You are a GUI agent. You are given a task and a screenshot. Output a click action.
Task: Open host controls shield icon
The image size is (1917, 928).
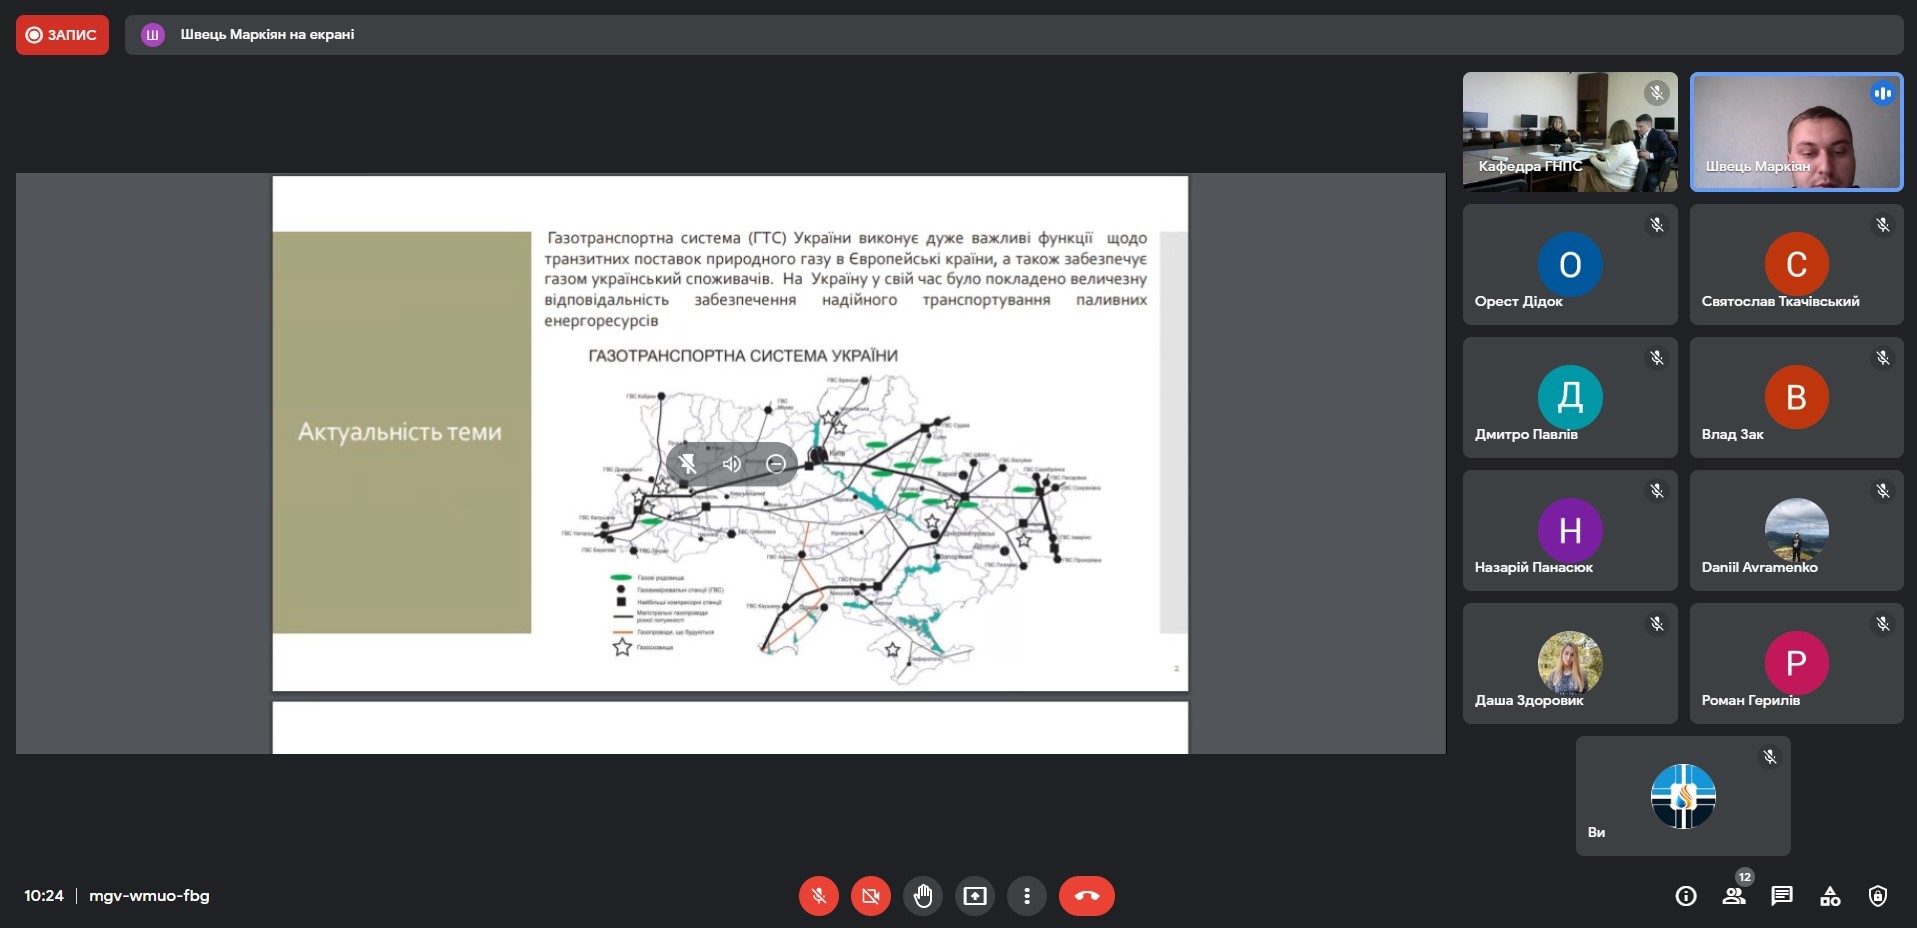(1878, 896)
